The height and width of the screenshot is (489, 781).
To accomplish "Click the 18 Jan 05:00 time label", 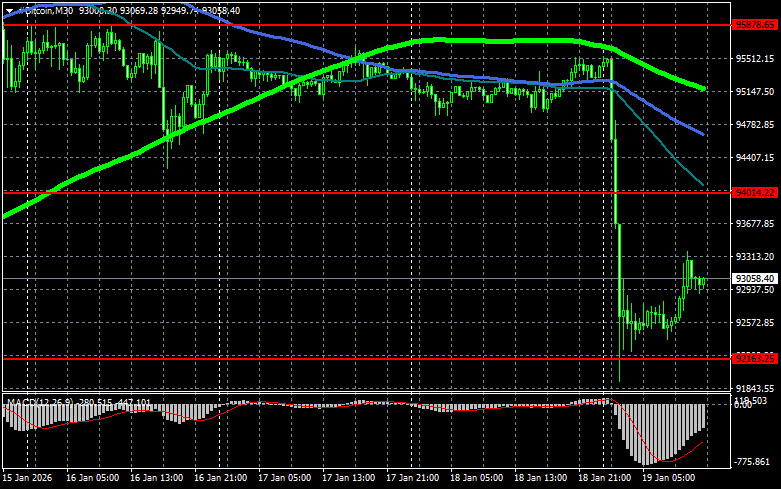I will [x=477, y=478].
